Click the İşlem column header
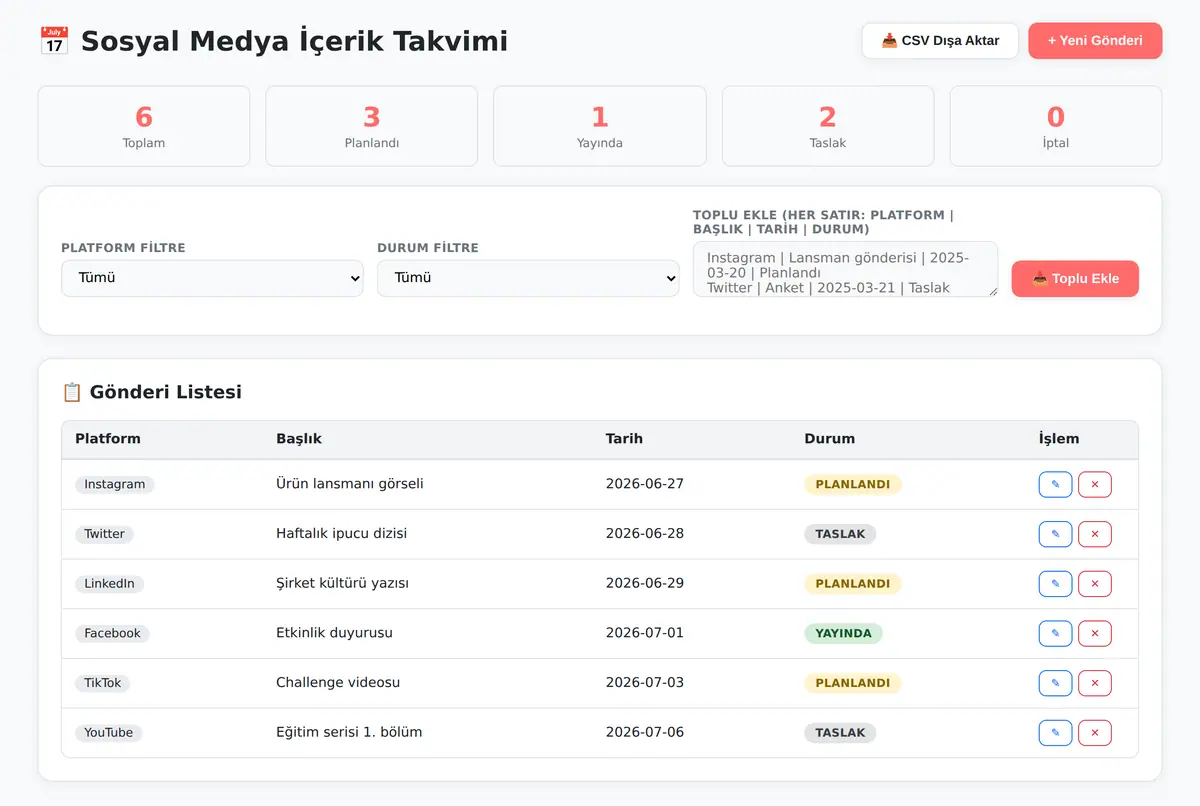Viewport: 1200px width, 806px height. pos(1059,439)
